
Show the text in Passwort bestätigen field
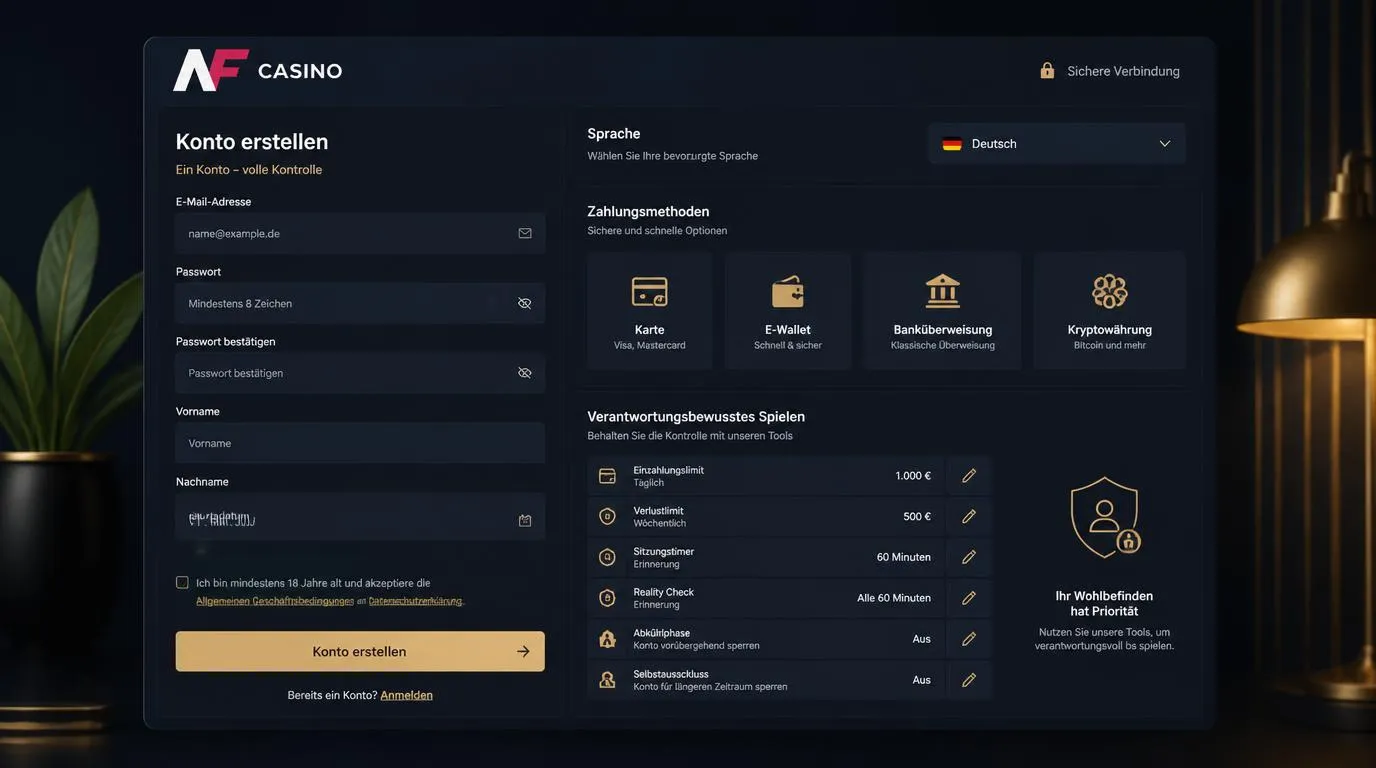click(x=525, y=373)
